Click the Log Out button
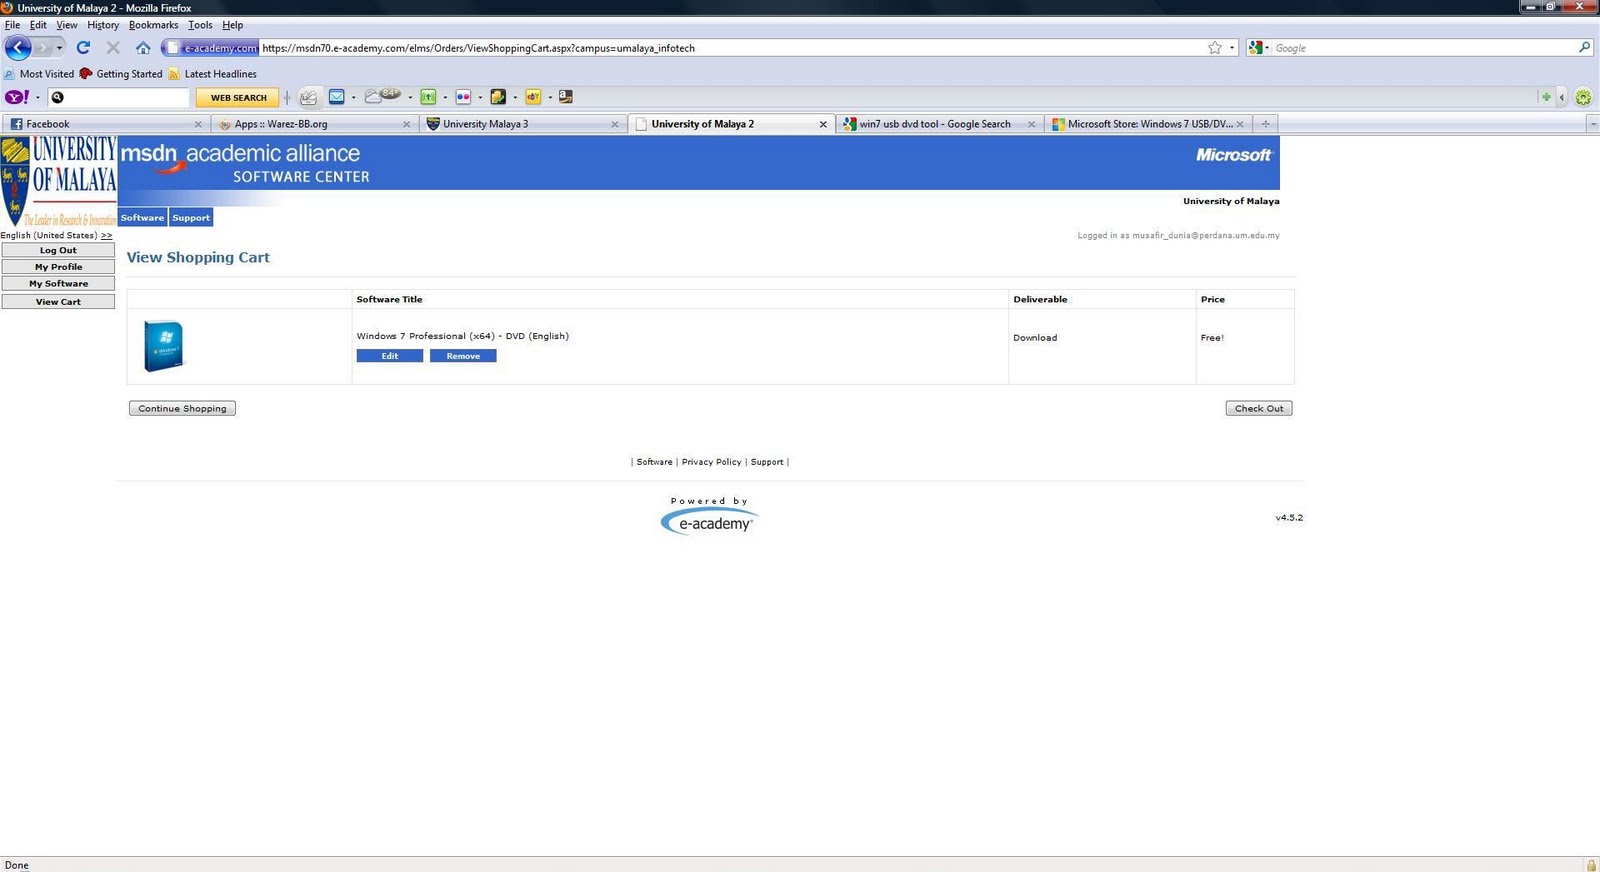The width and height of the screenshot is (1600, 872). [x=58, y=250]
